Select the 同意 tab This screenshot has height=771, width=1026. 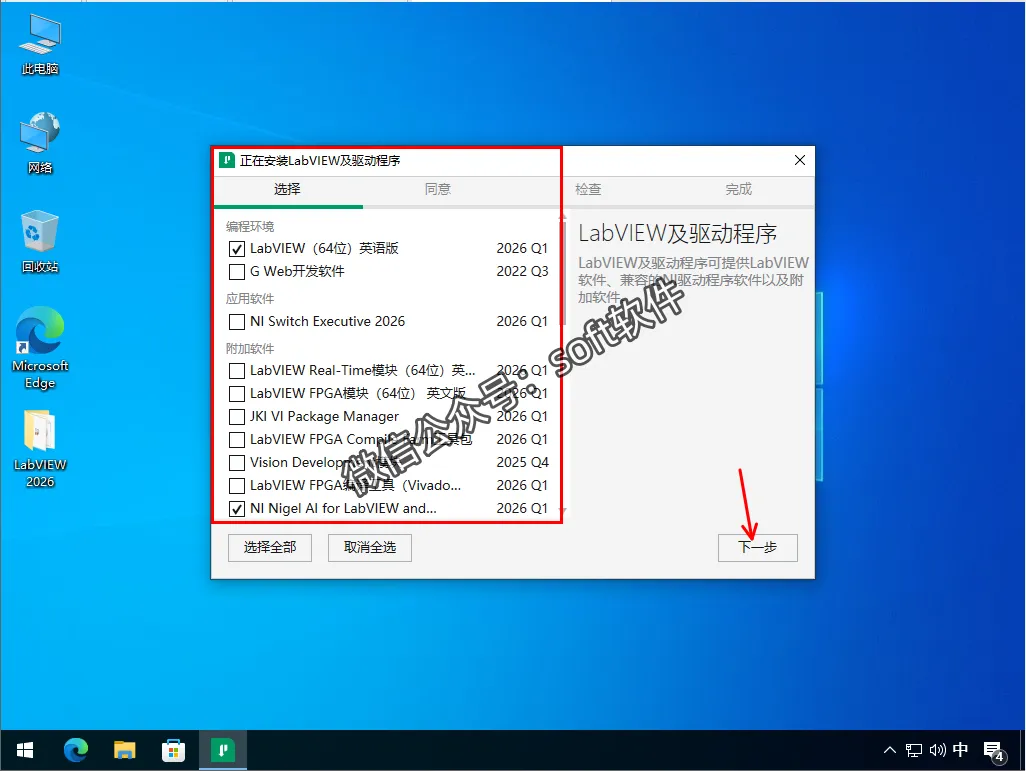click(x=438, y=190)
